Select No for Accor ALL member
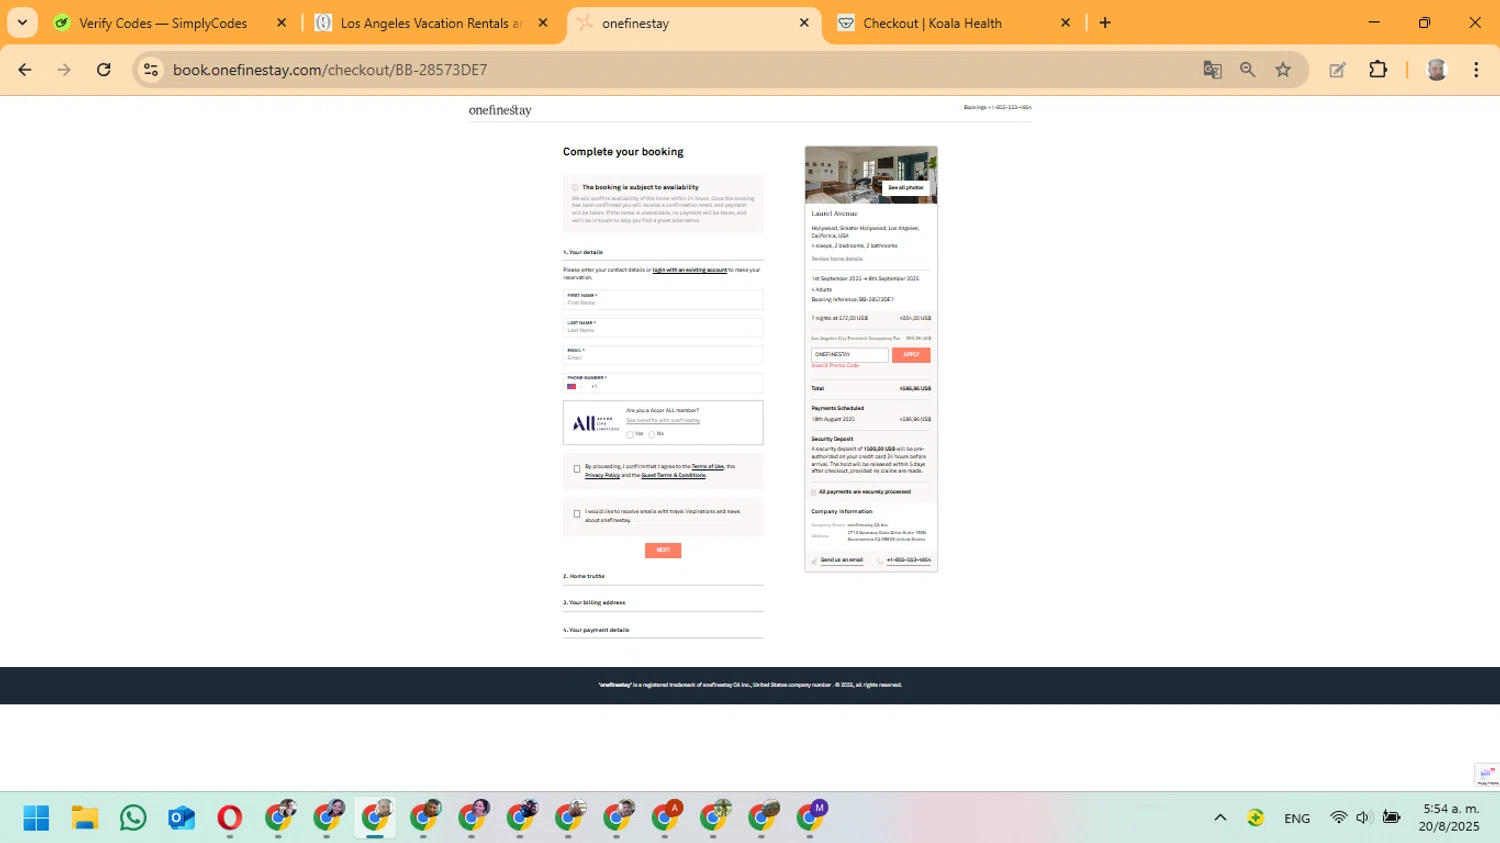The height and width of the screenshot is (843, 1500). tap(652, 435)
